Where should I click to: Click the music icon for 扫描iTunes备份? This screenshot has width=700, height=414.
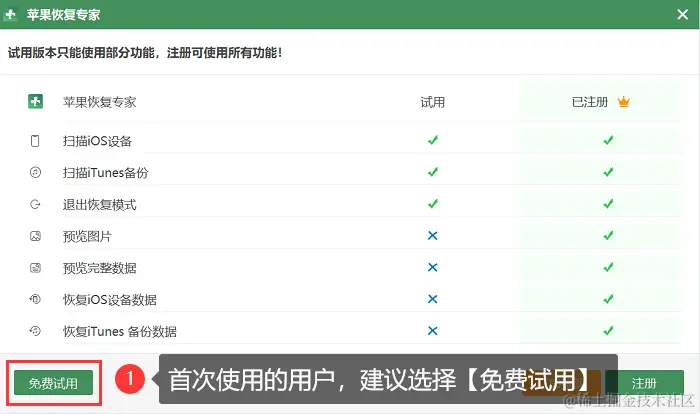tap(35, 172)
